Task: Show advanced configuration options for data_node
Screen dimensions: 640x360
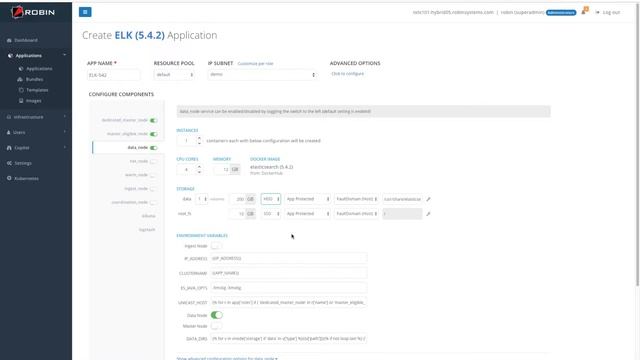Action: coord(227,358)
